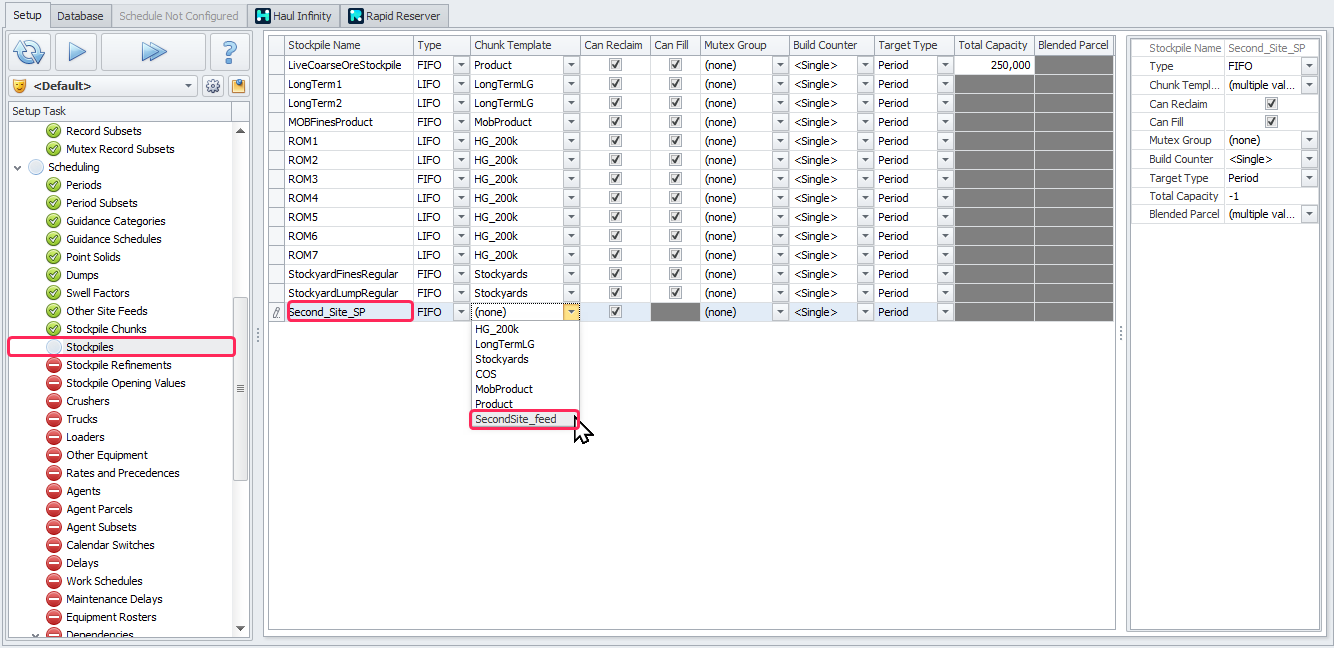The width and height of the screenshot is (1336, 648).
Task: Uncheck Can Reclaim for LiveCoarseOreStockpile
Action: tap(615, 65)
